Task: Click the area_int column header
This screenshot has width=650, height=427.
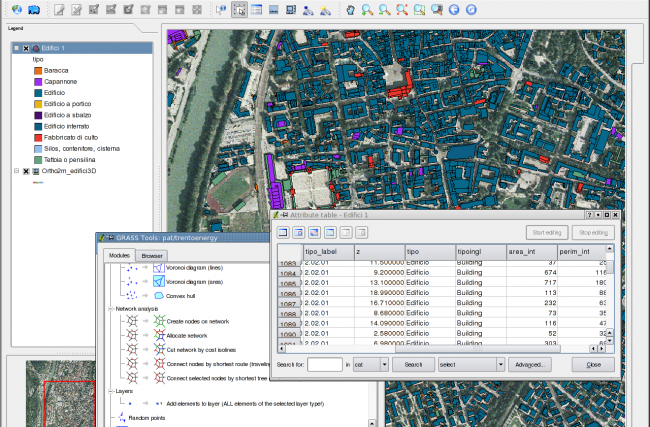Action: coord(531,252)
